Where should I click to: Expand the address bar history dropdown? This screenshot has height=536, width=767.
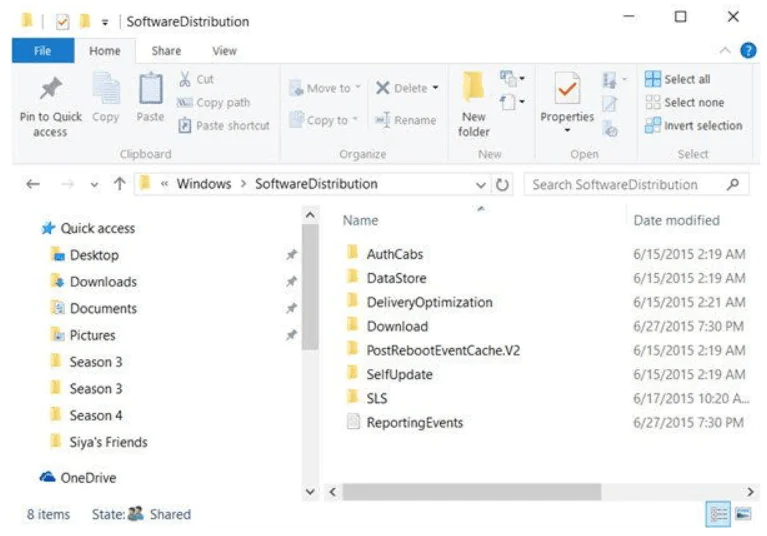481,185
